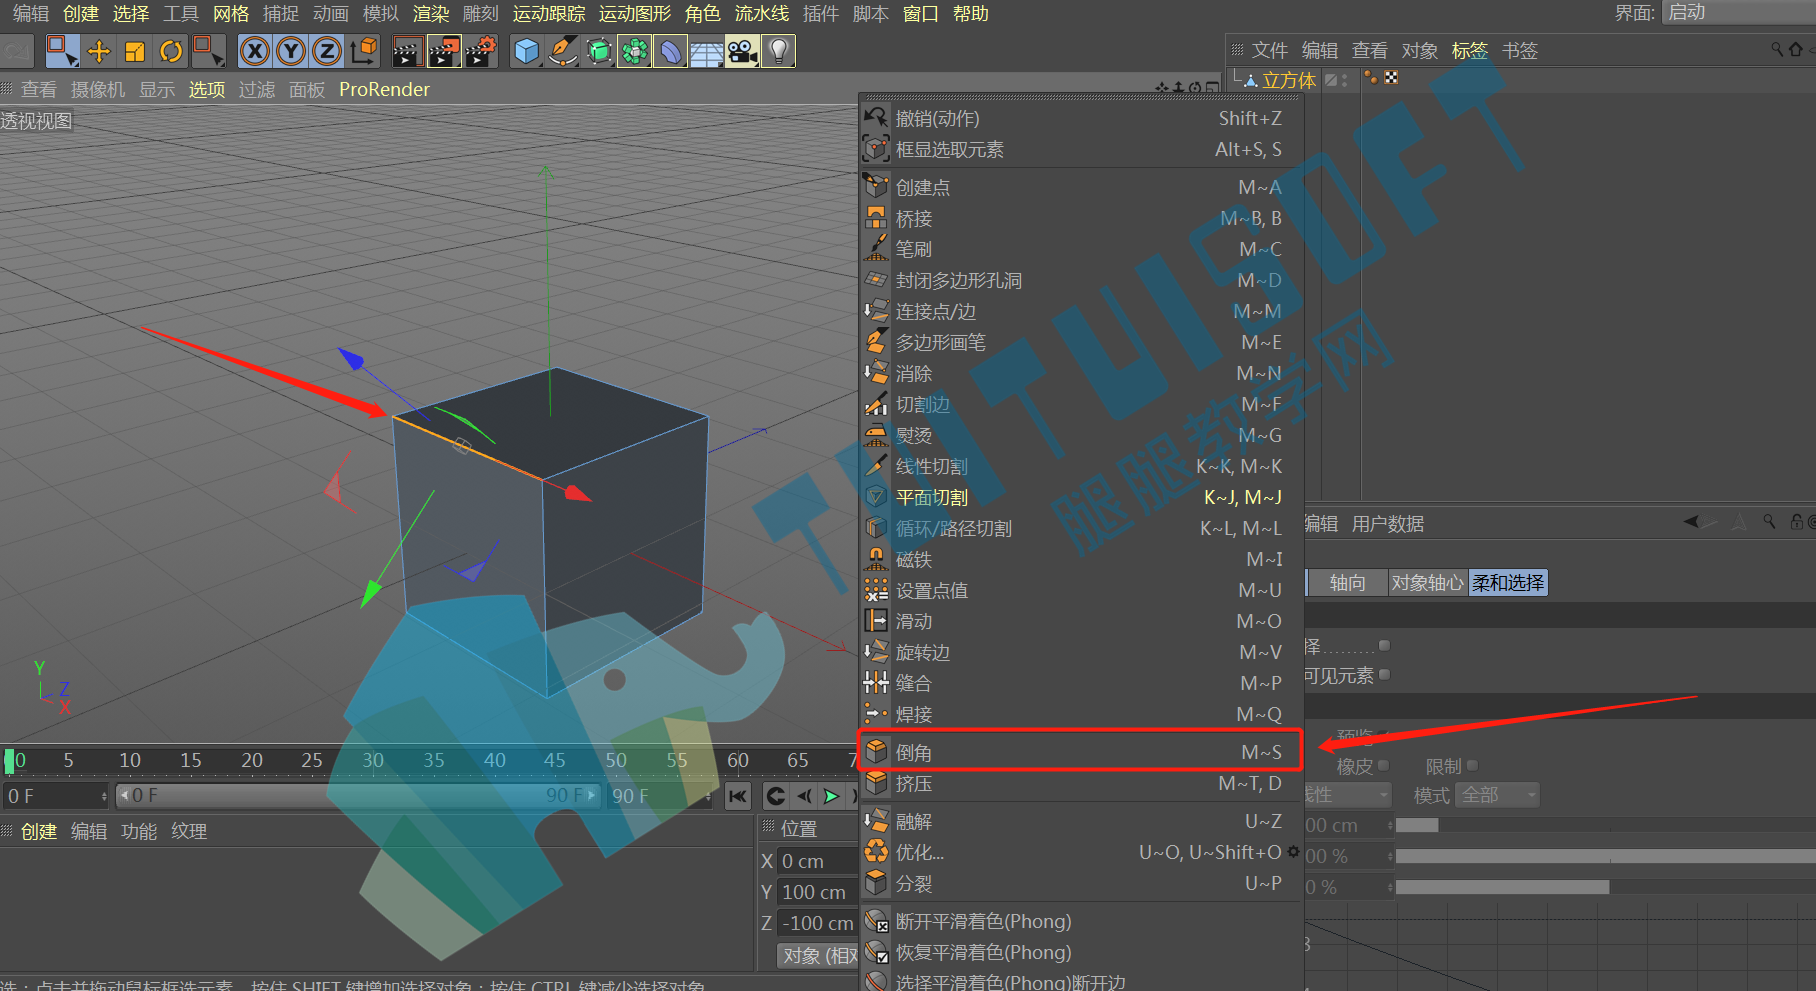Click the floor/environment grid icon
Screen dimensions: 1816x991
pos(706,51)
